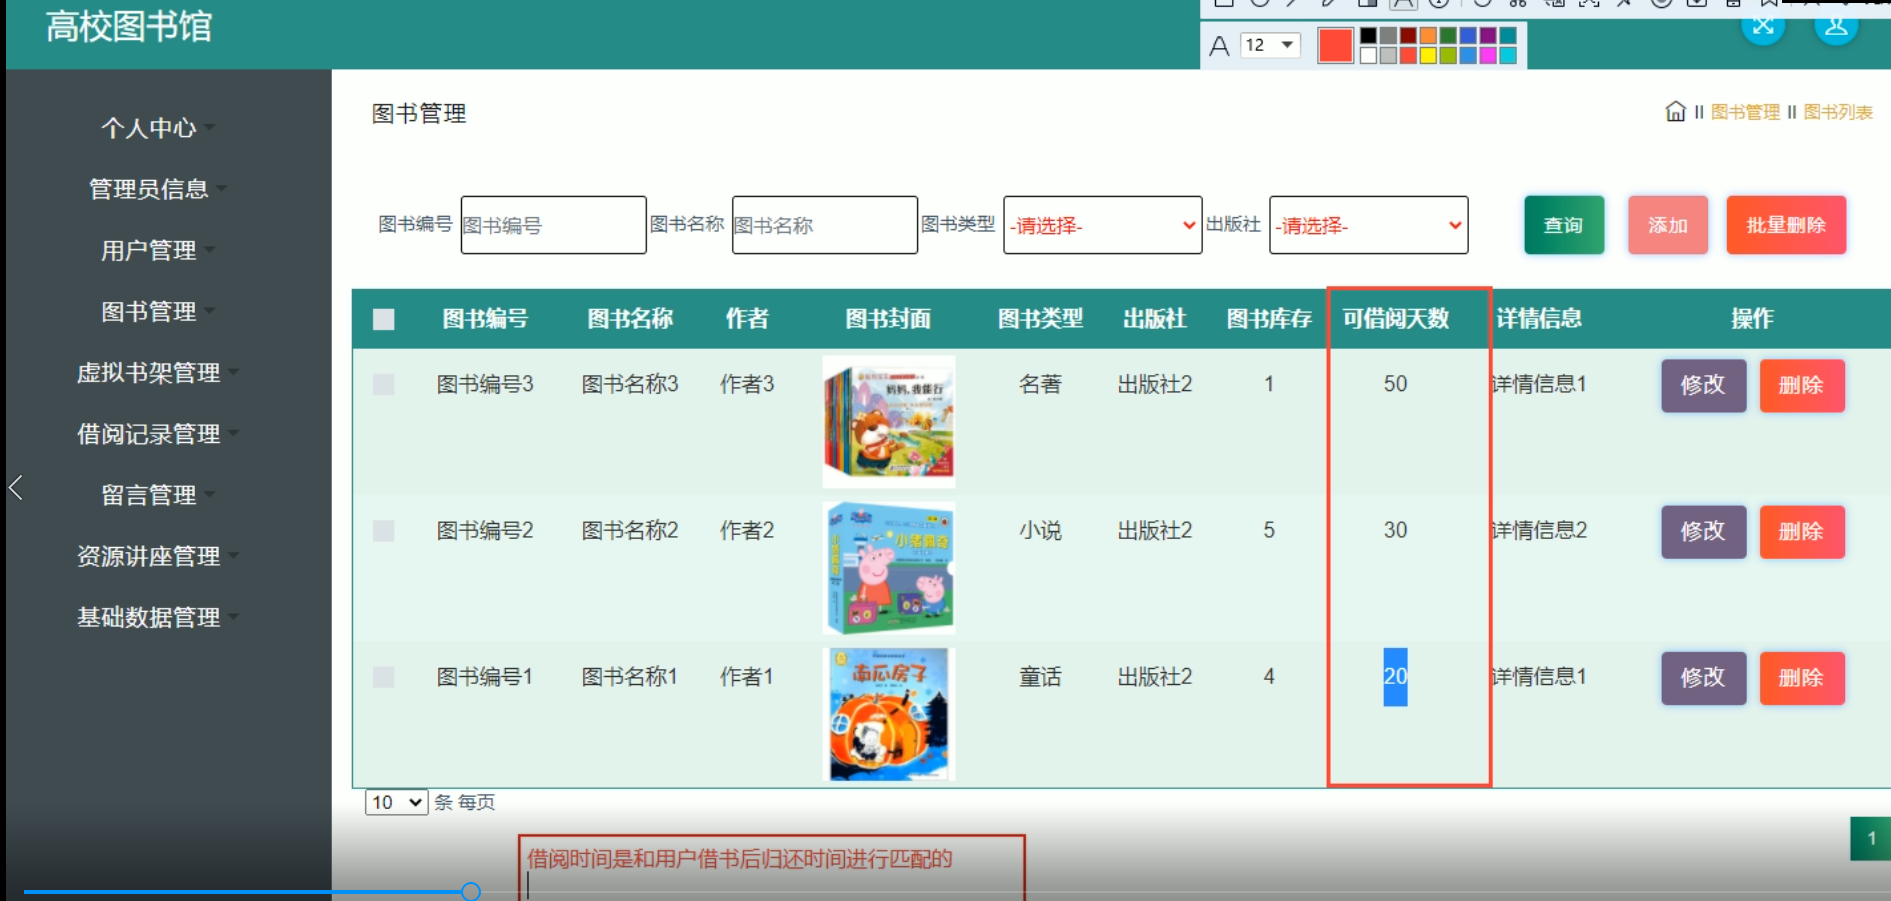
Task: Open the 出版社 请选择 dropdown
Action: click(1367, 225)
